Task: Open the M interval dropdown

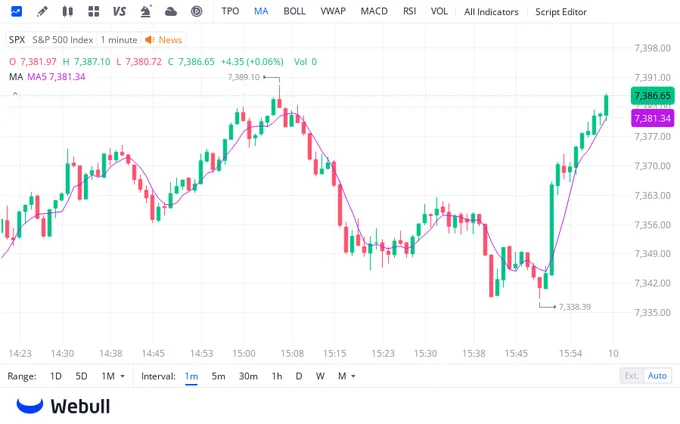Action: coord(347,376)
